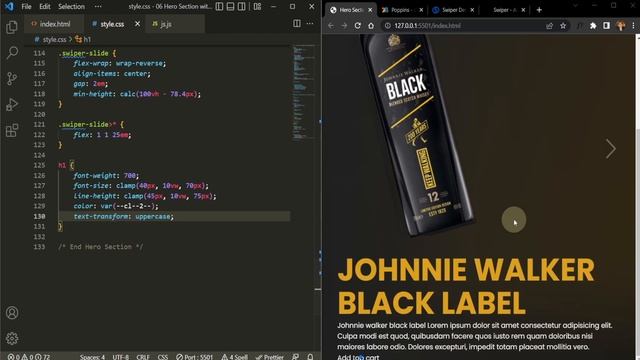This screenshot has height=360, width=640.
Task: Share this page icon in address bar
Action: [549, 26]
